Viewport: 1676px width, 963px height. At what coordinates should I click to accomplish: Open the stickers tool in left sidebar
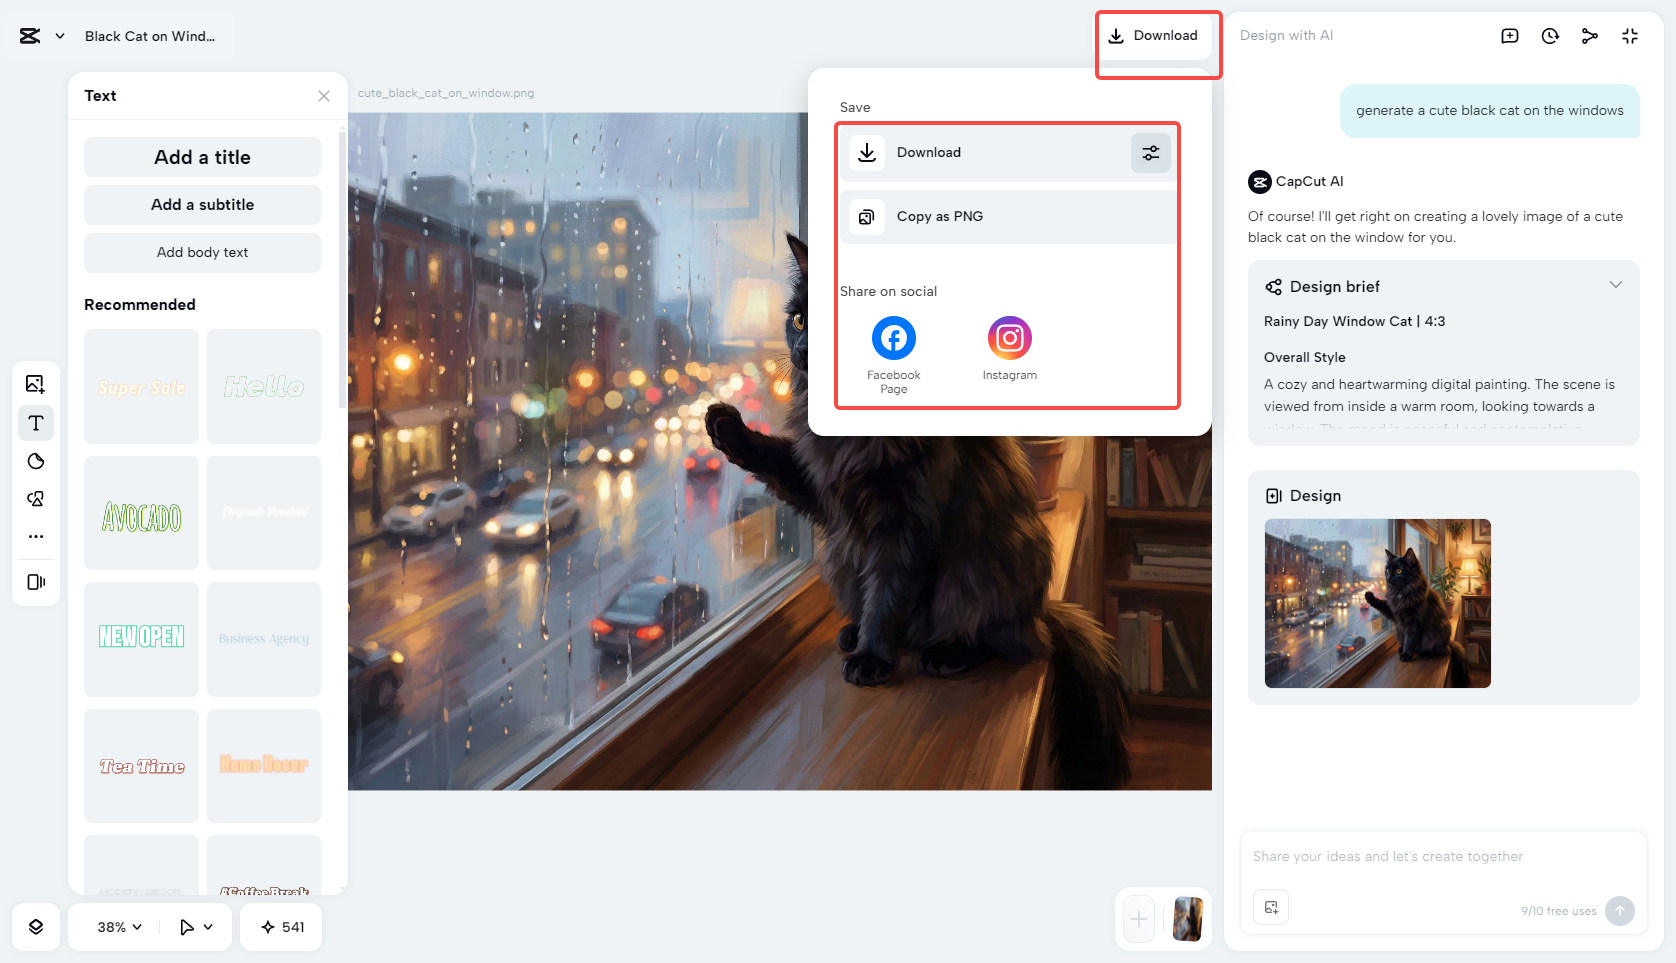coord(36,461)
